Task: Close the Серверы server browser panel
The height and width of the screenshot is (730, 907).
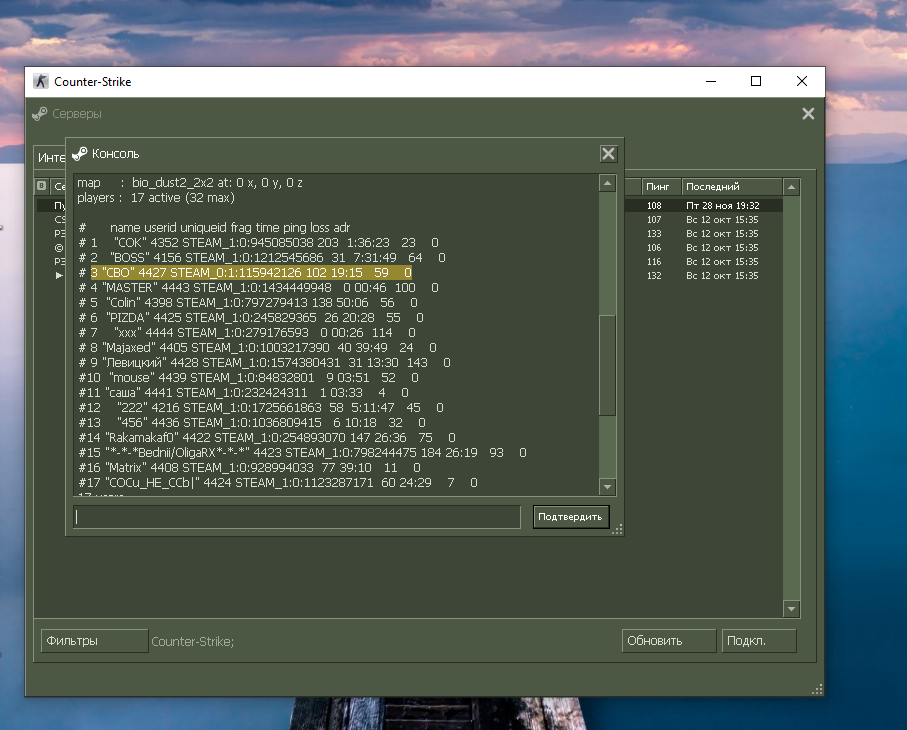Action: 808,114
